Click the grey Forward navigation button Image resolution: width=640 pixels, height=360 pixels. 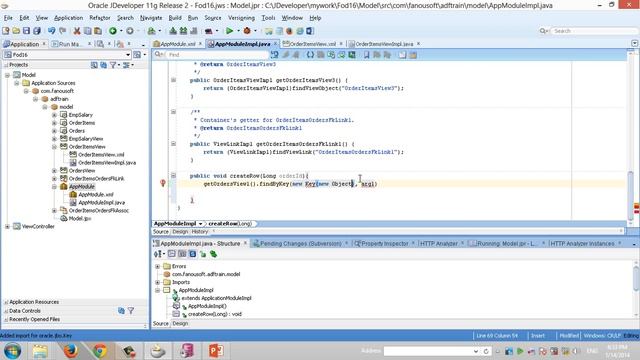pos(130,31)
